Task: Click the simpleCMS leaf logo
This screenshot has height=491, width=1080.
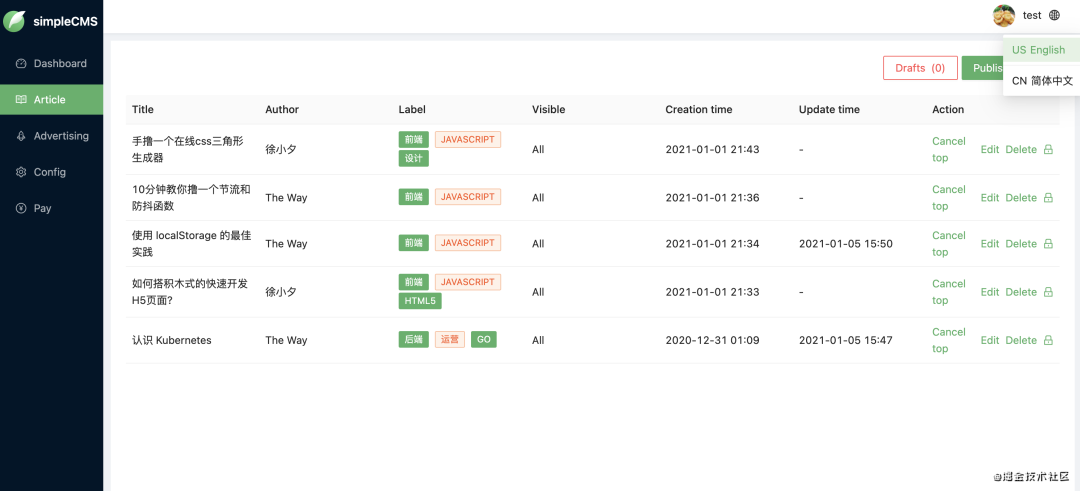Action: click(x=14, y=21)
